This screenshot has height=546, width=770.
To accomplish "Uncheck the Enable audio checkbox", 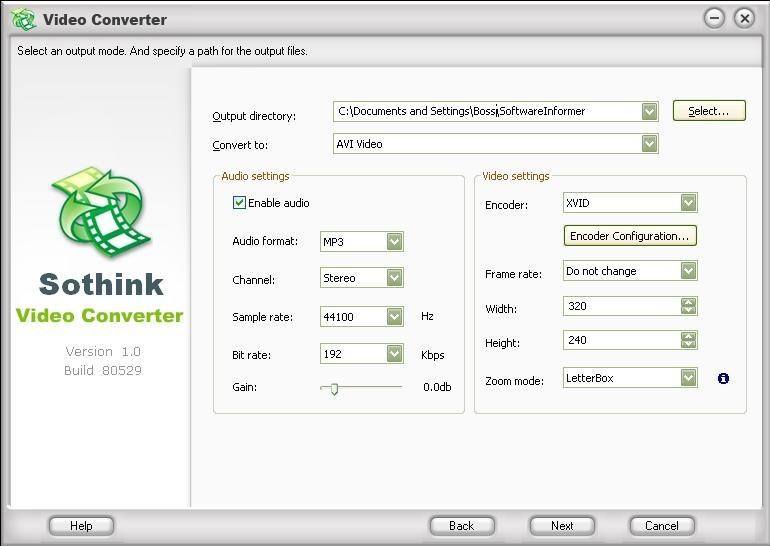I will pos(239,203).
